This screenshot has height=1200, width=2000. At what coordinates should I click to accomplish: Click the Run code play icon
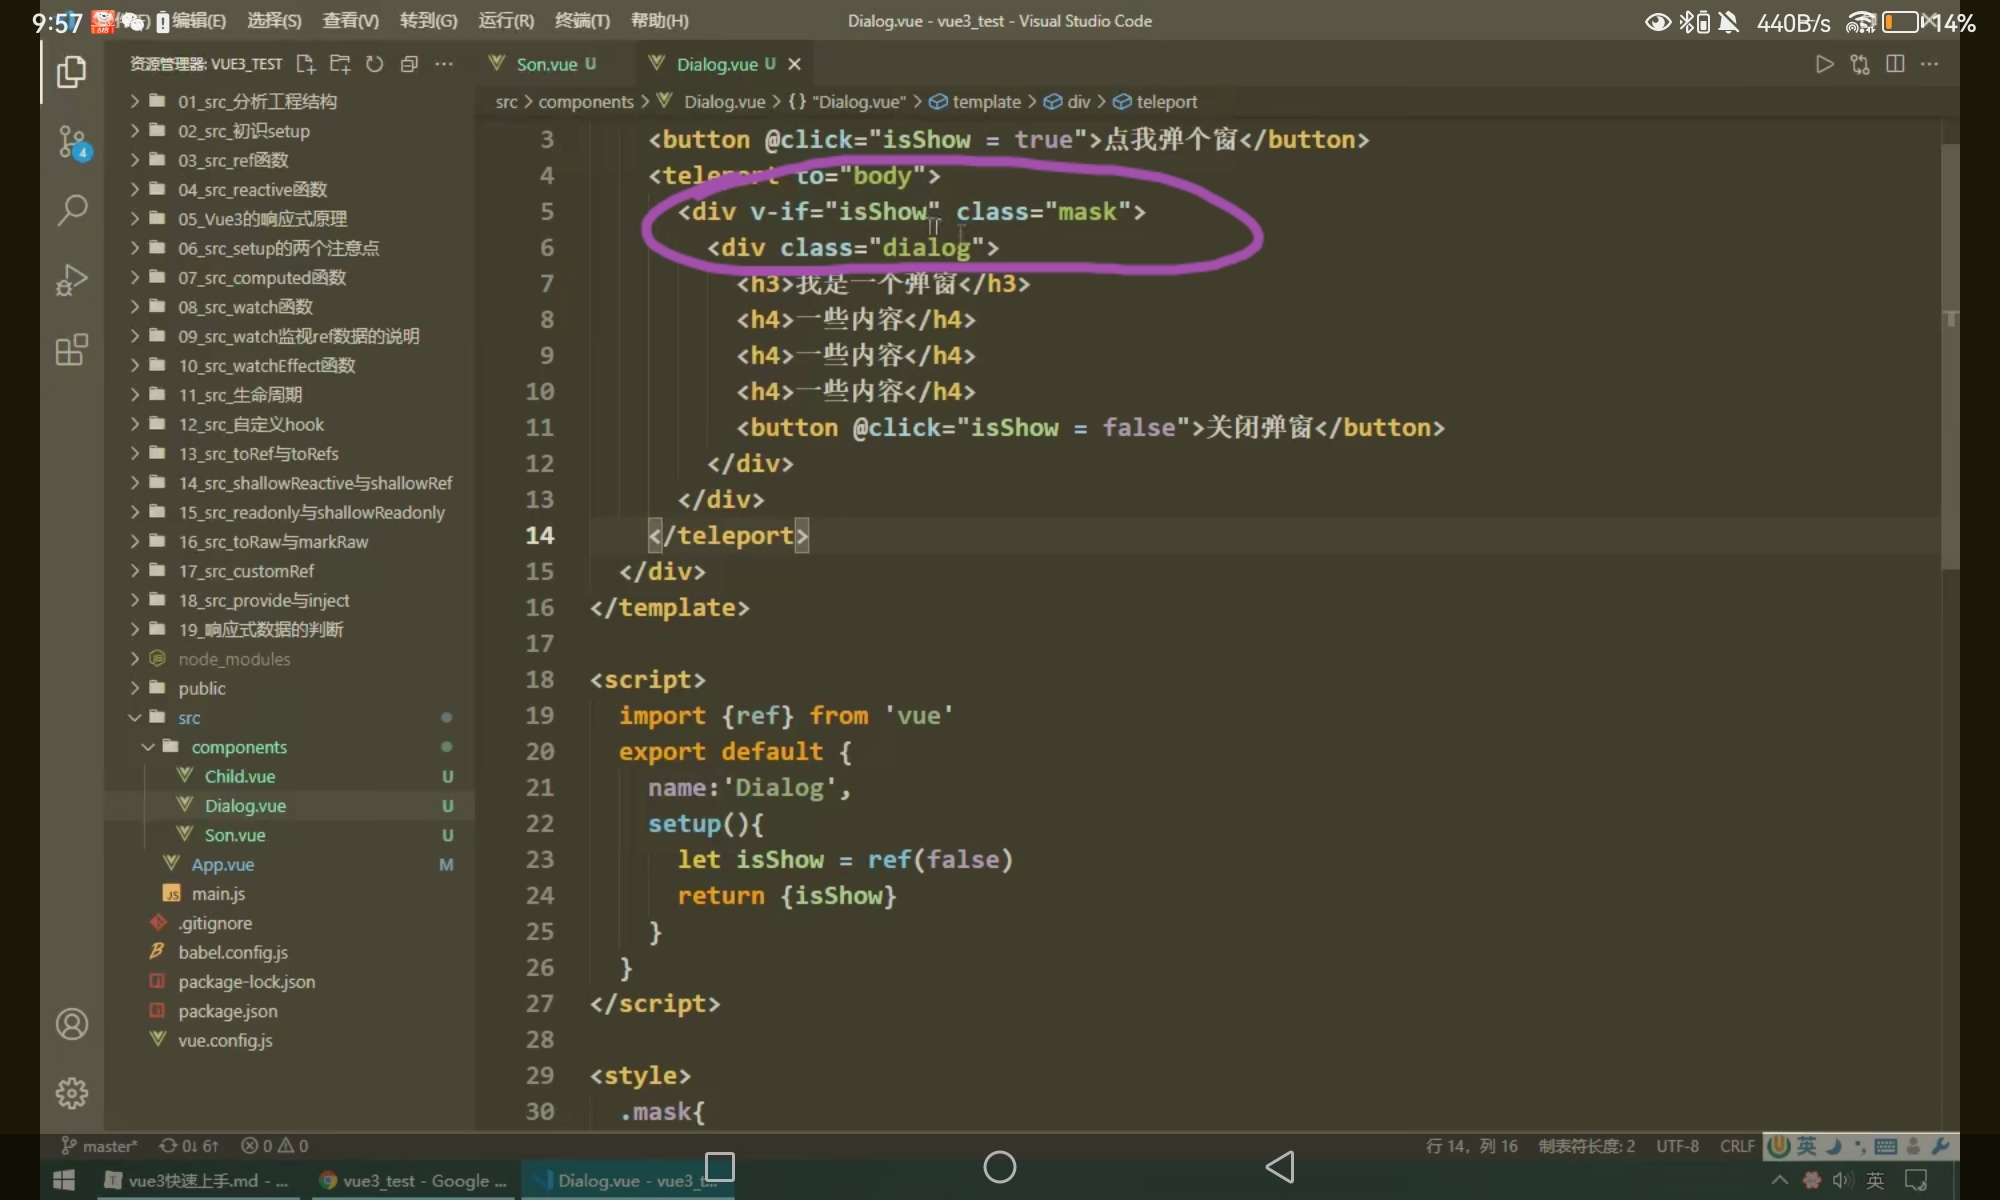(x=1824, y=64)
